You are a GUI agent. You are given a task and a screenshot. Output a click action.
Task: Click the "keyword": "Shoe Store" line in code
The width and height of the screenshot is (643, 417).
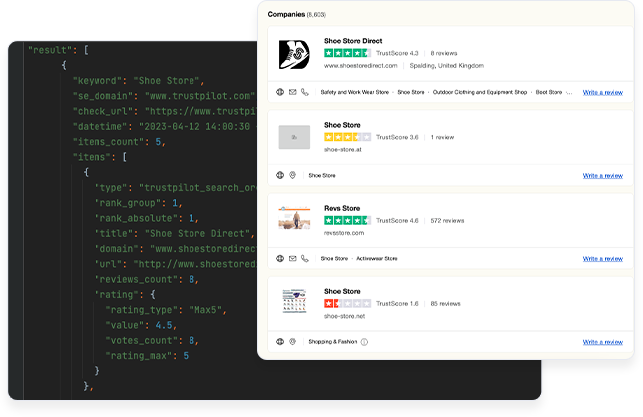click(138, 81)
